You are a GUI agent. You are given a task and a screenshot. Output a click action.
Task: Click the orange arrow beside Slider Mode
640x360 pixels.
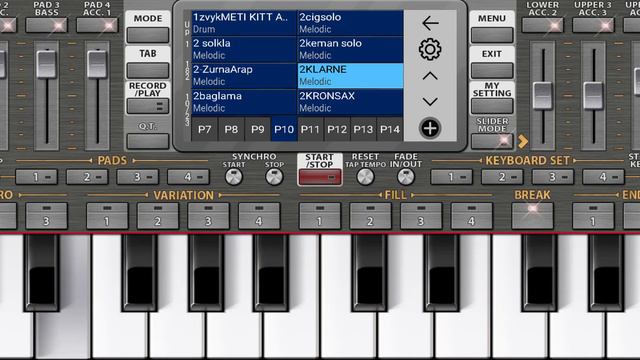pyautogui.click(x=523, y=141)
